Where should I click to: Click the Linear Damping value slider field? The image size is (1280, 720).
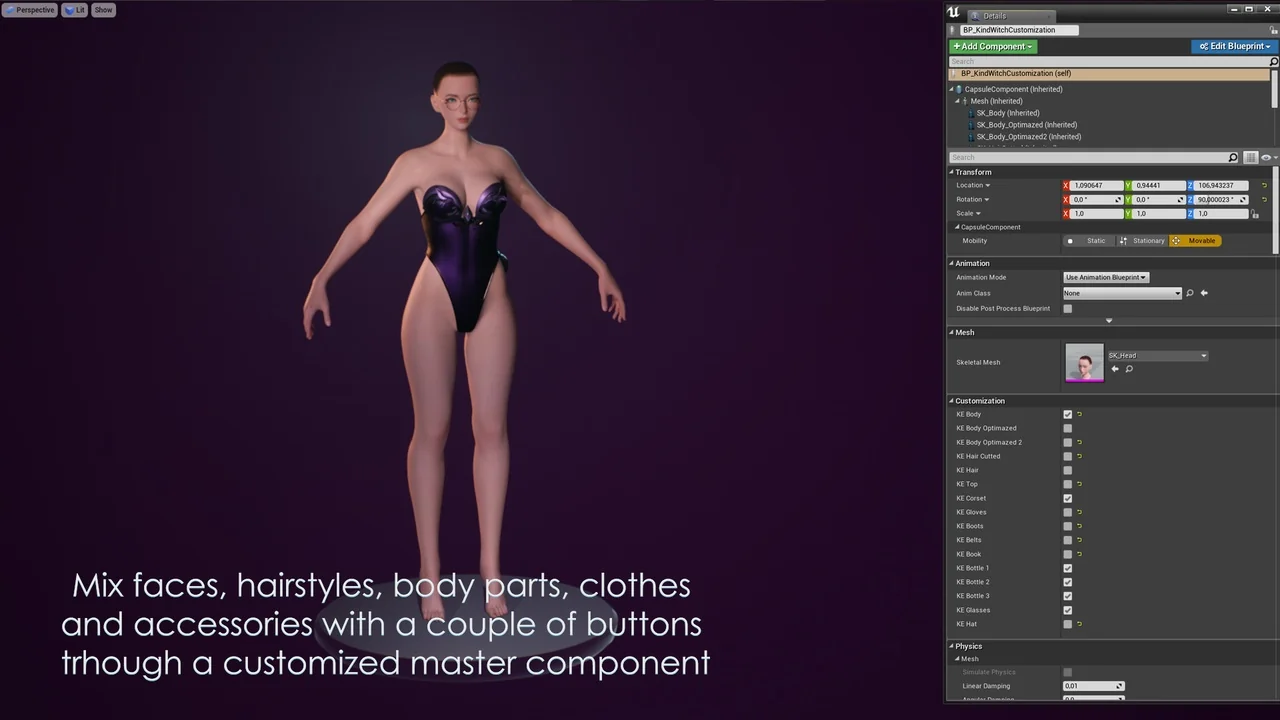tap(1093, 686)
